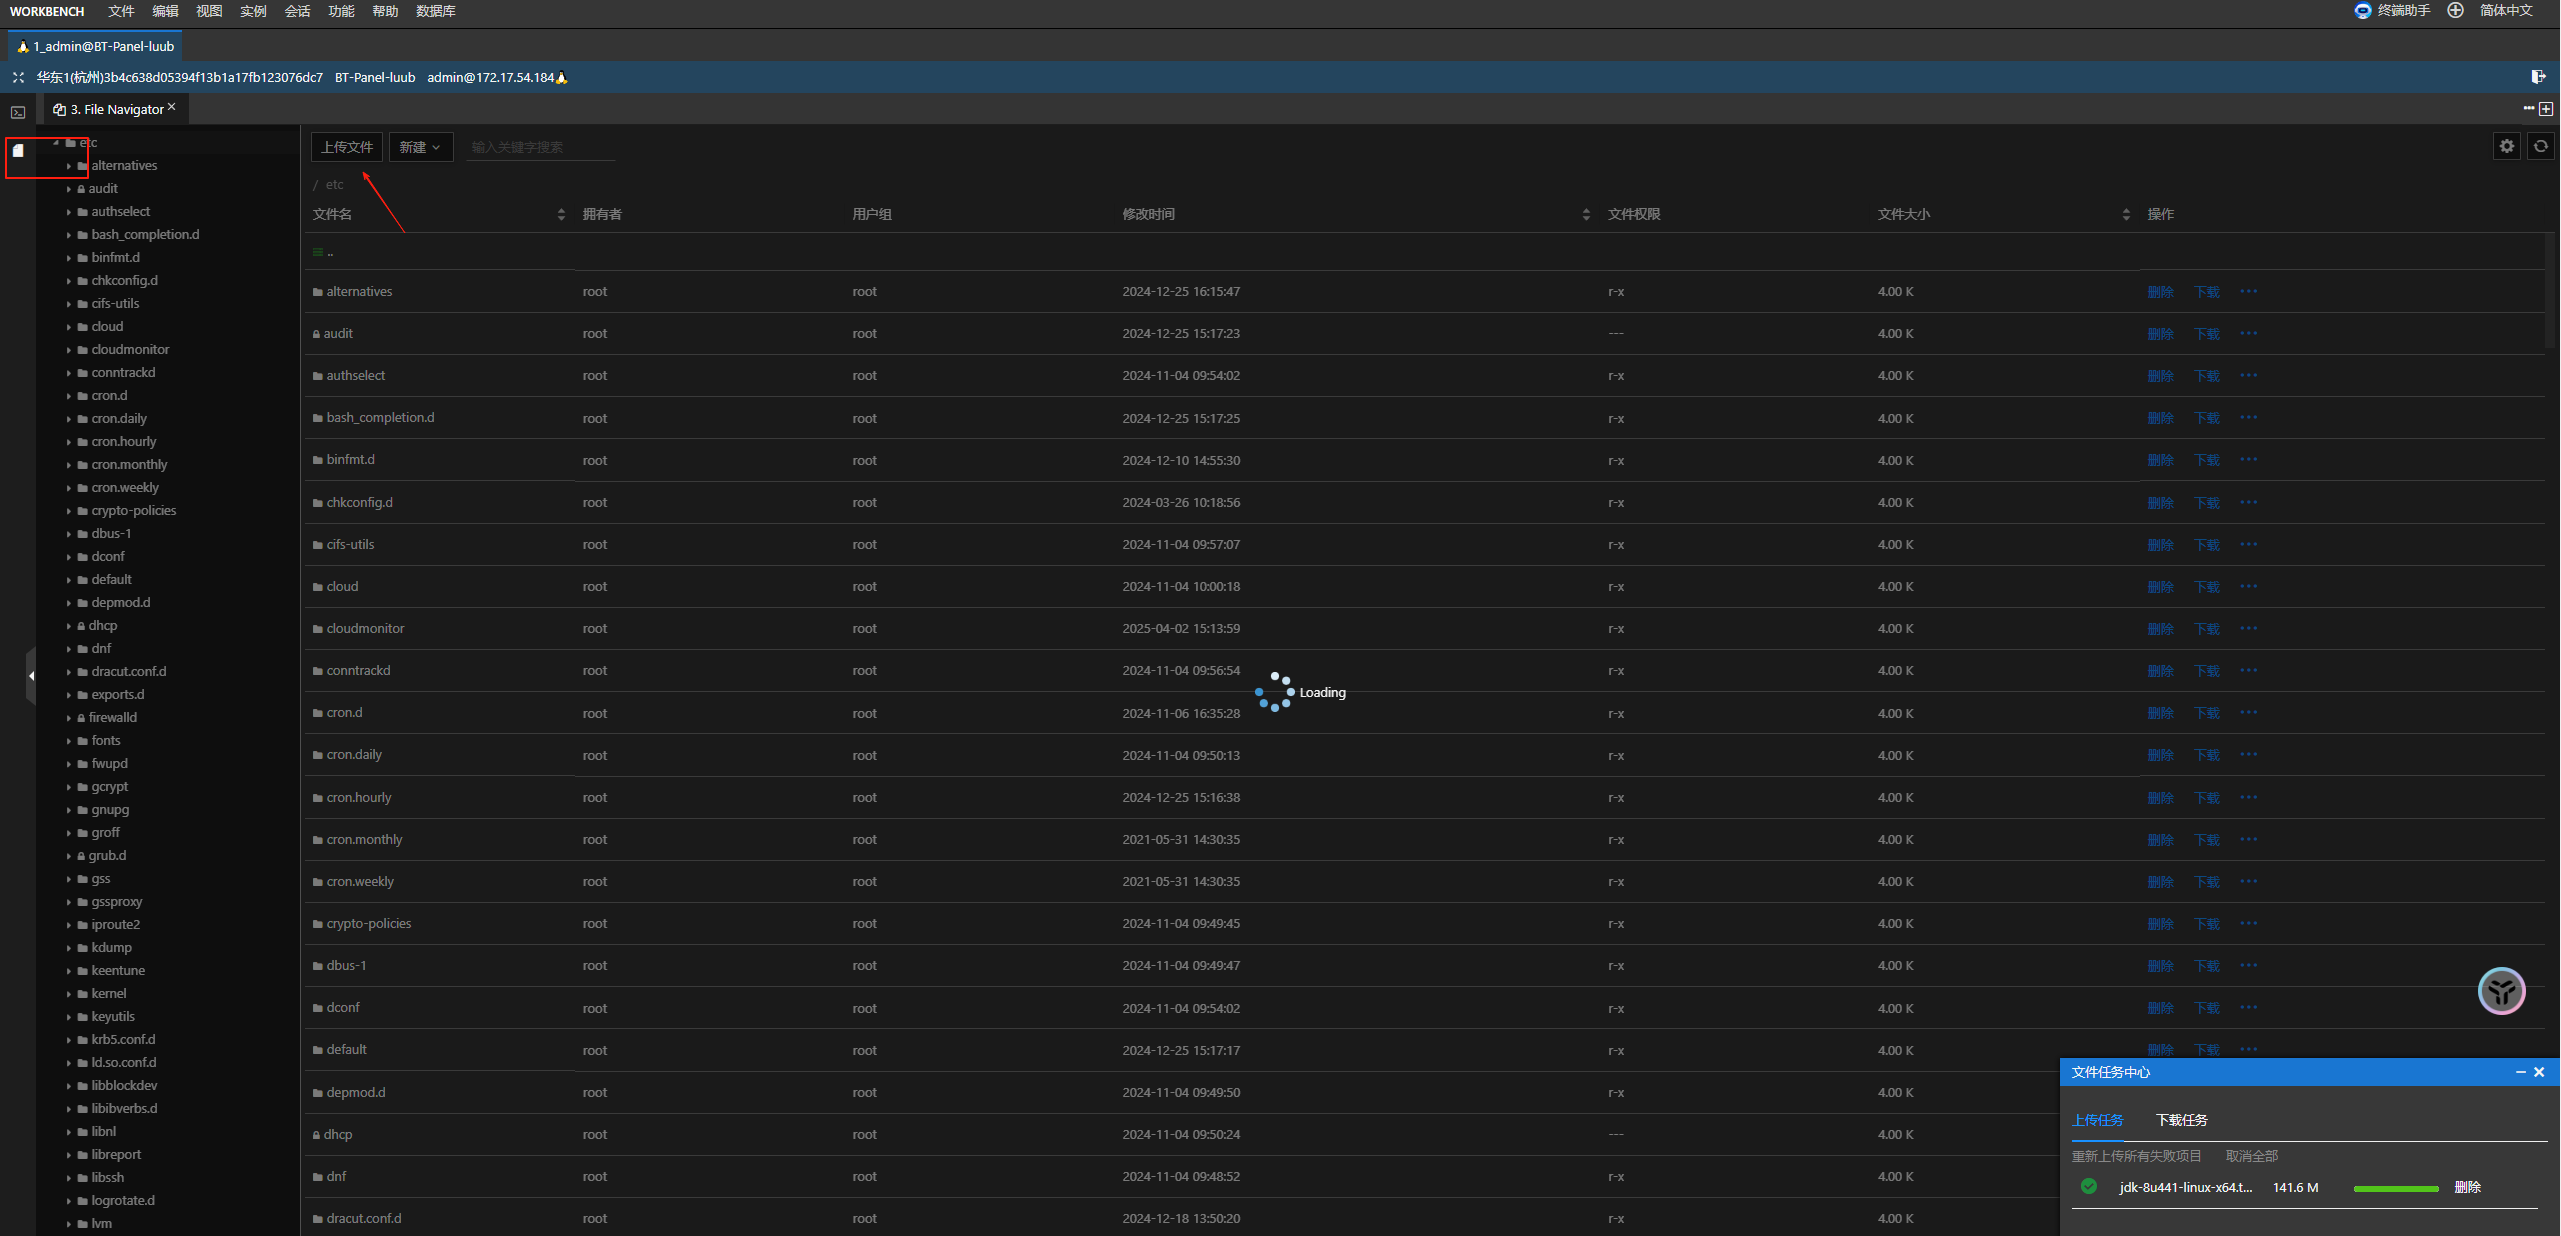Click the file page icon in sidebar
The width and height of the screenshot is (2561, 1236).
pyautogui.click(x=18, y=151)
